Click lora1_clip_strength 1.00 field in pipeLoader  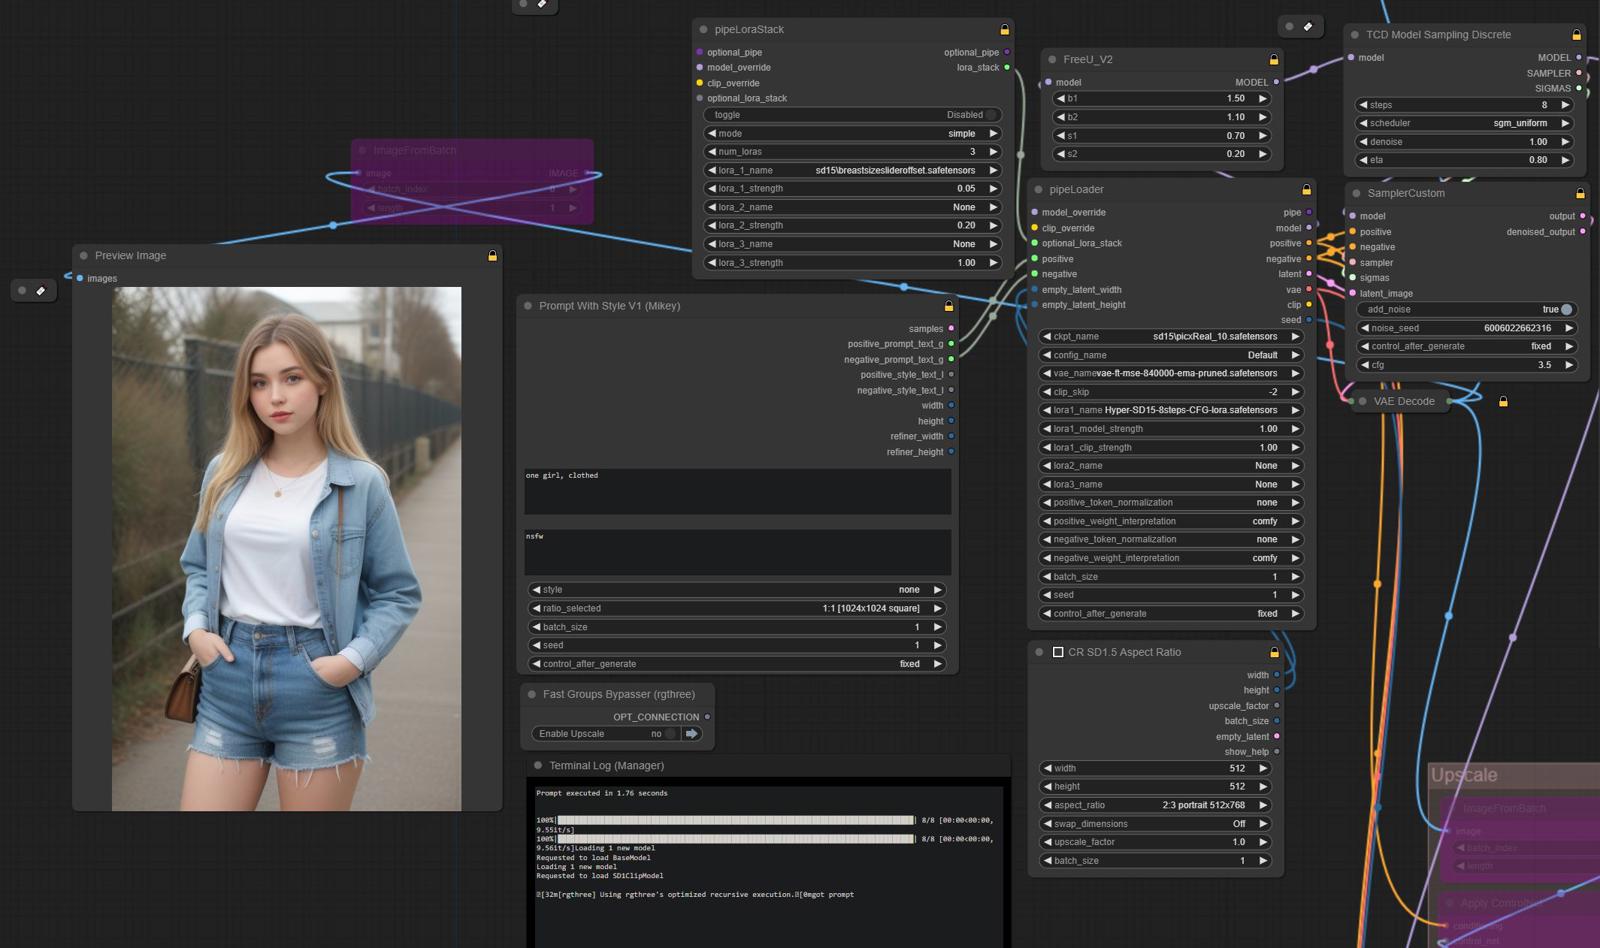point(1171,448)
